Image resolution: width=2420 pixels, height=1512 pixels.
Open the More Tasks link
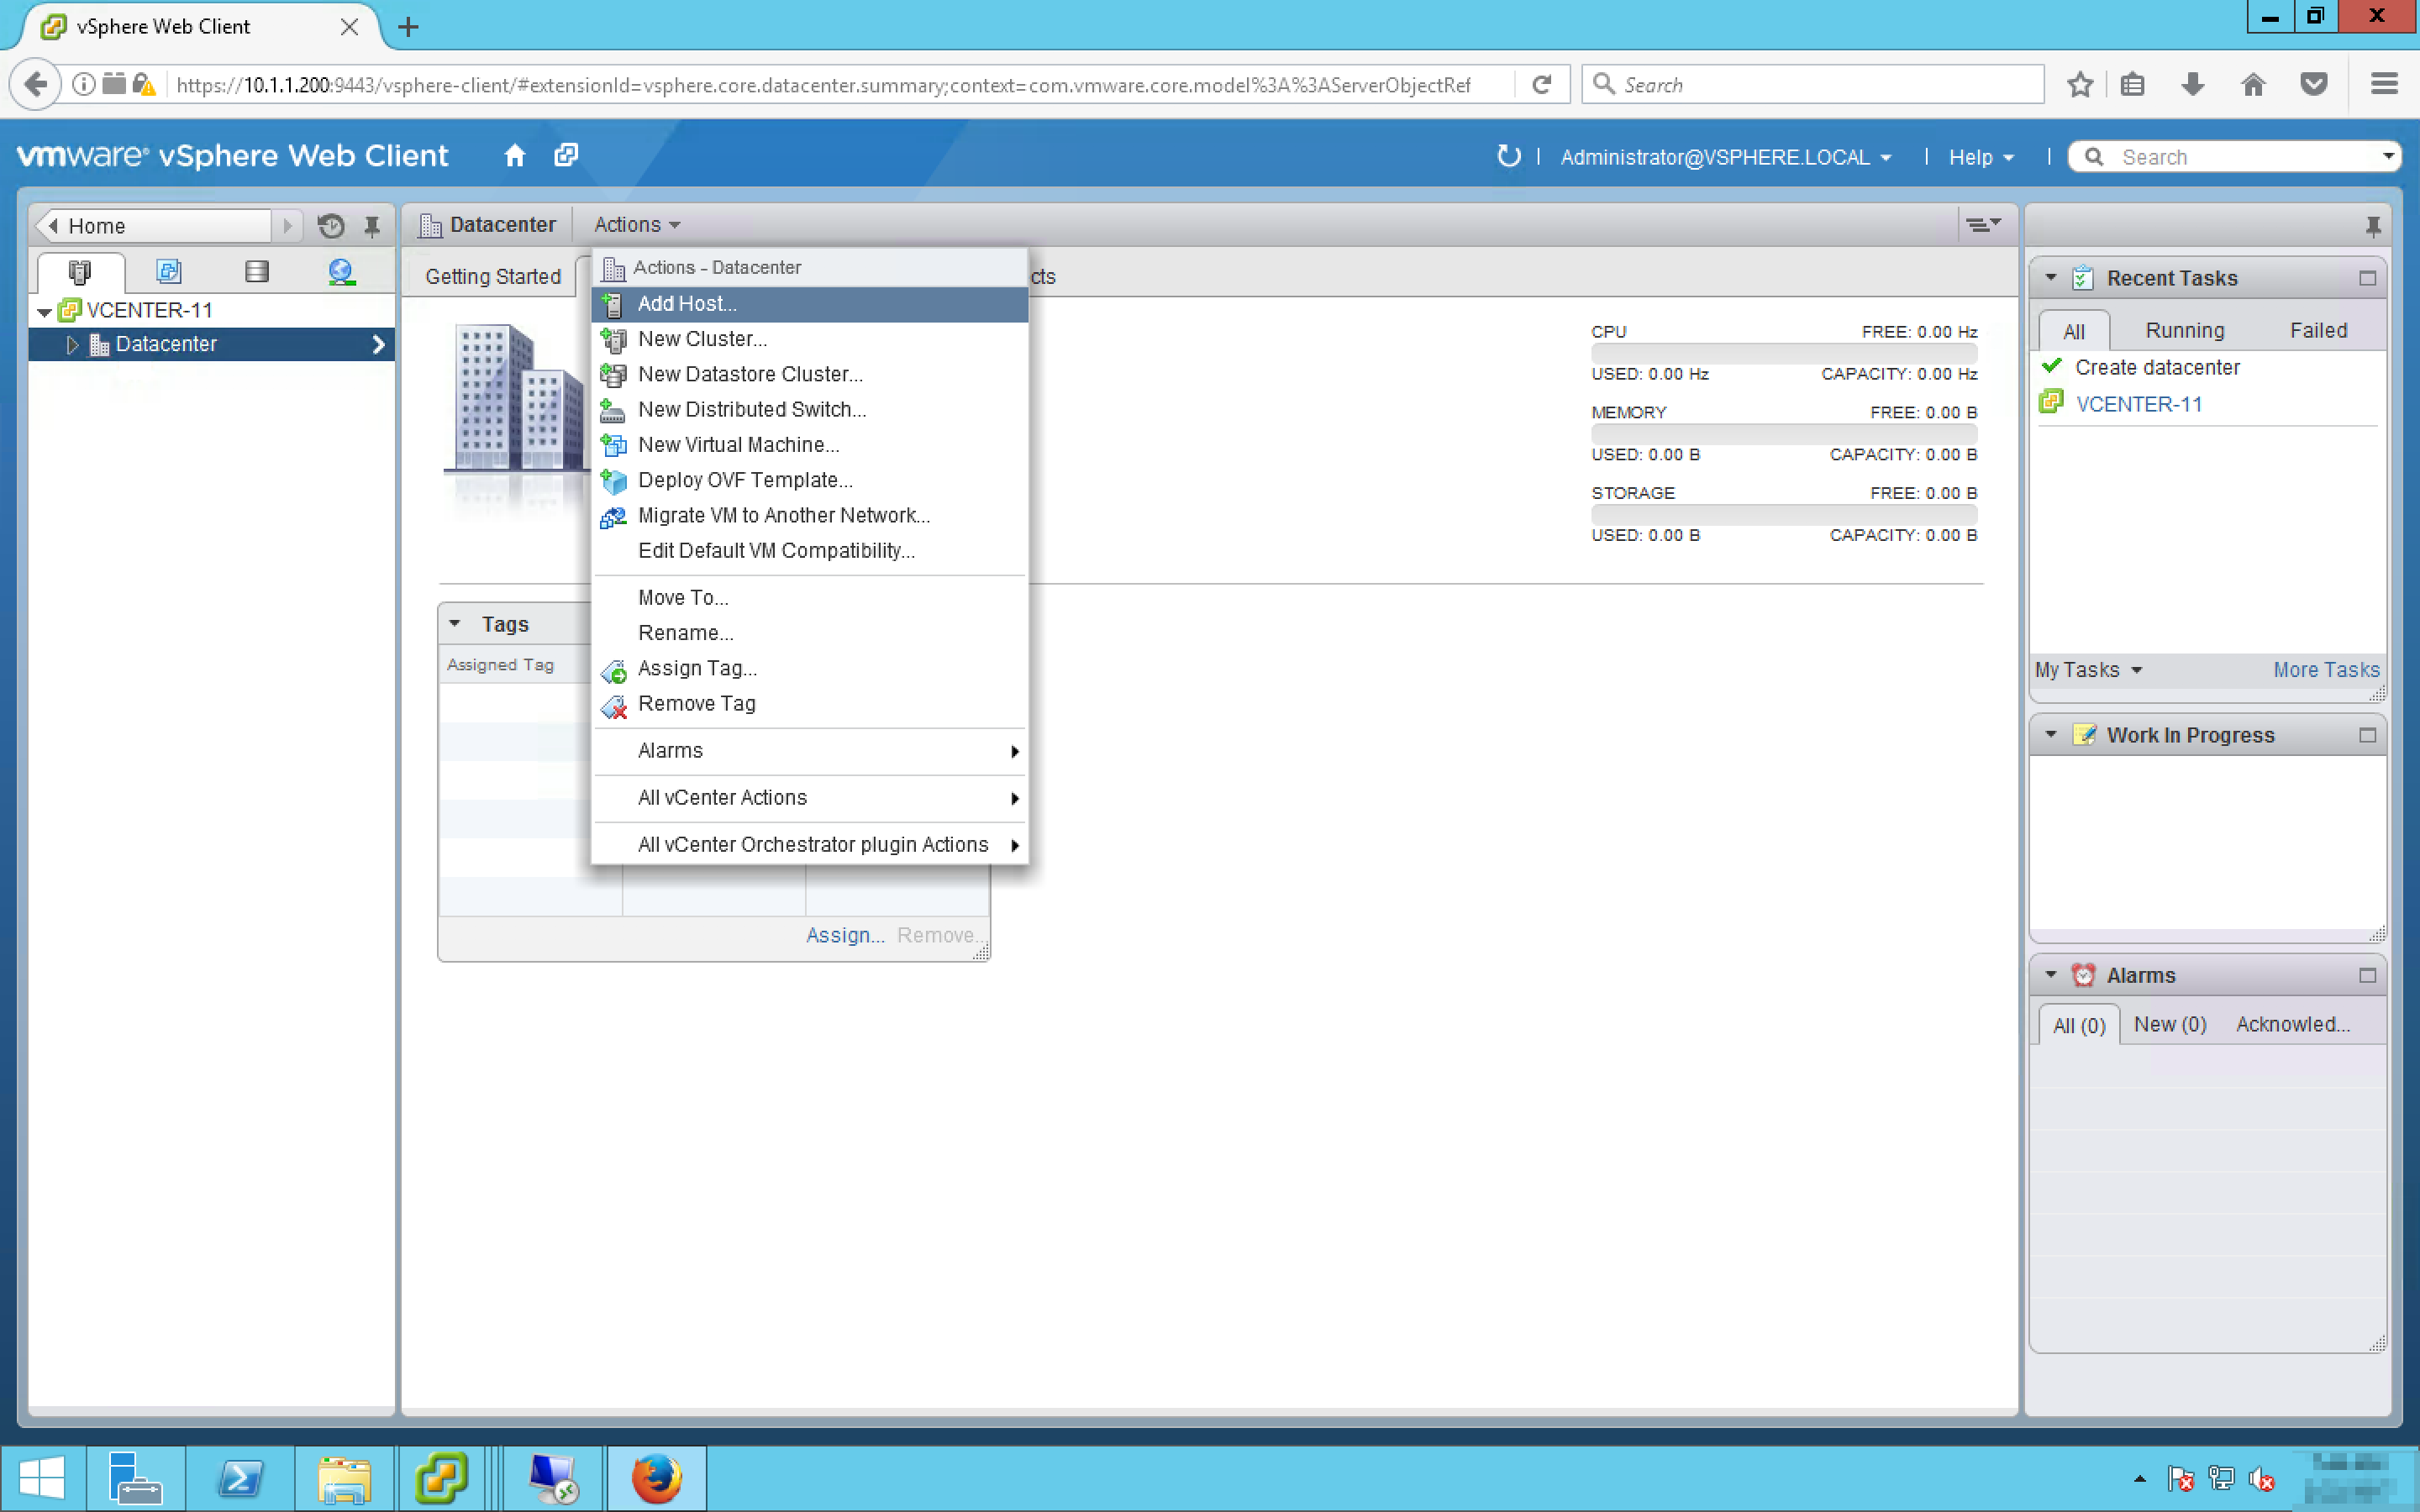2325,670
